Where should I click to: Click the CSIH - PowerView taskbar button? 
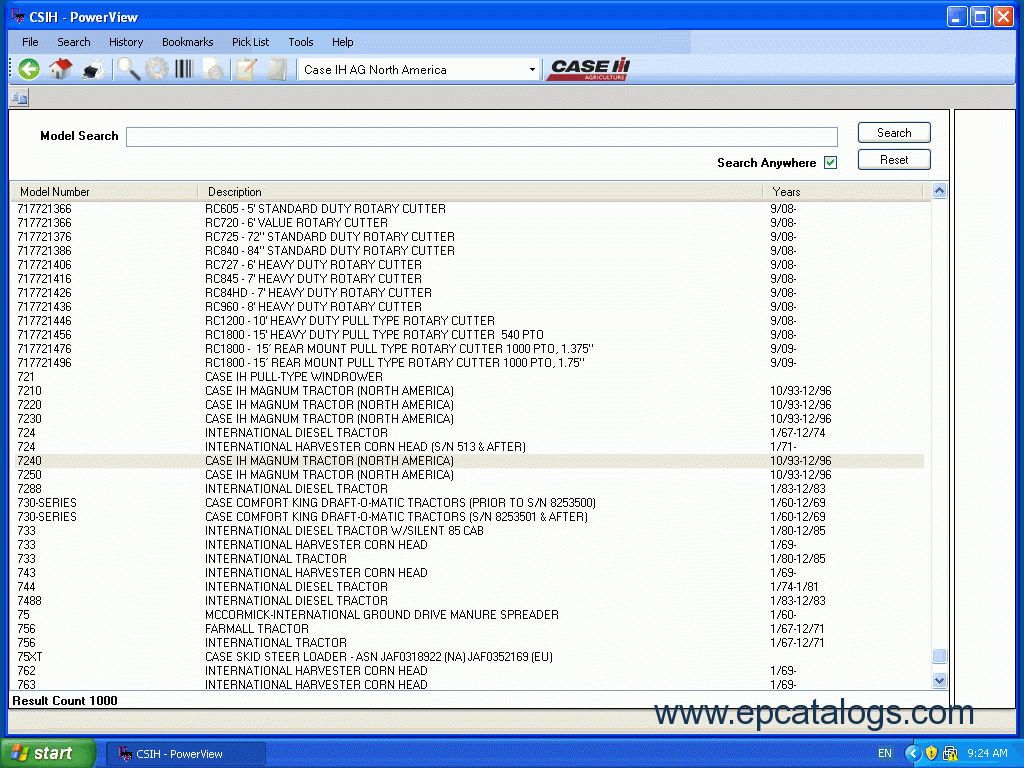point(185,754)
